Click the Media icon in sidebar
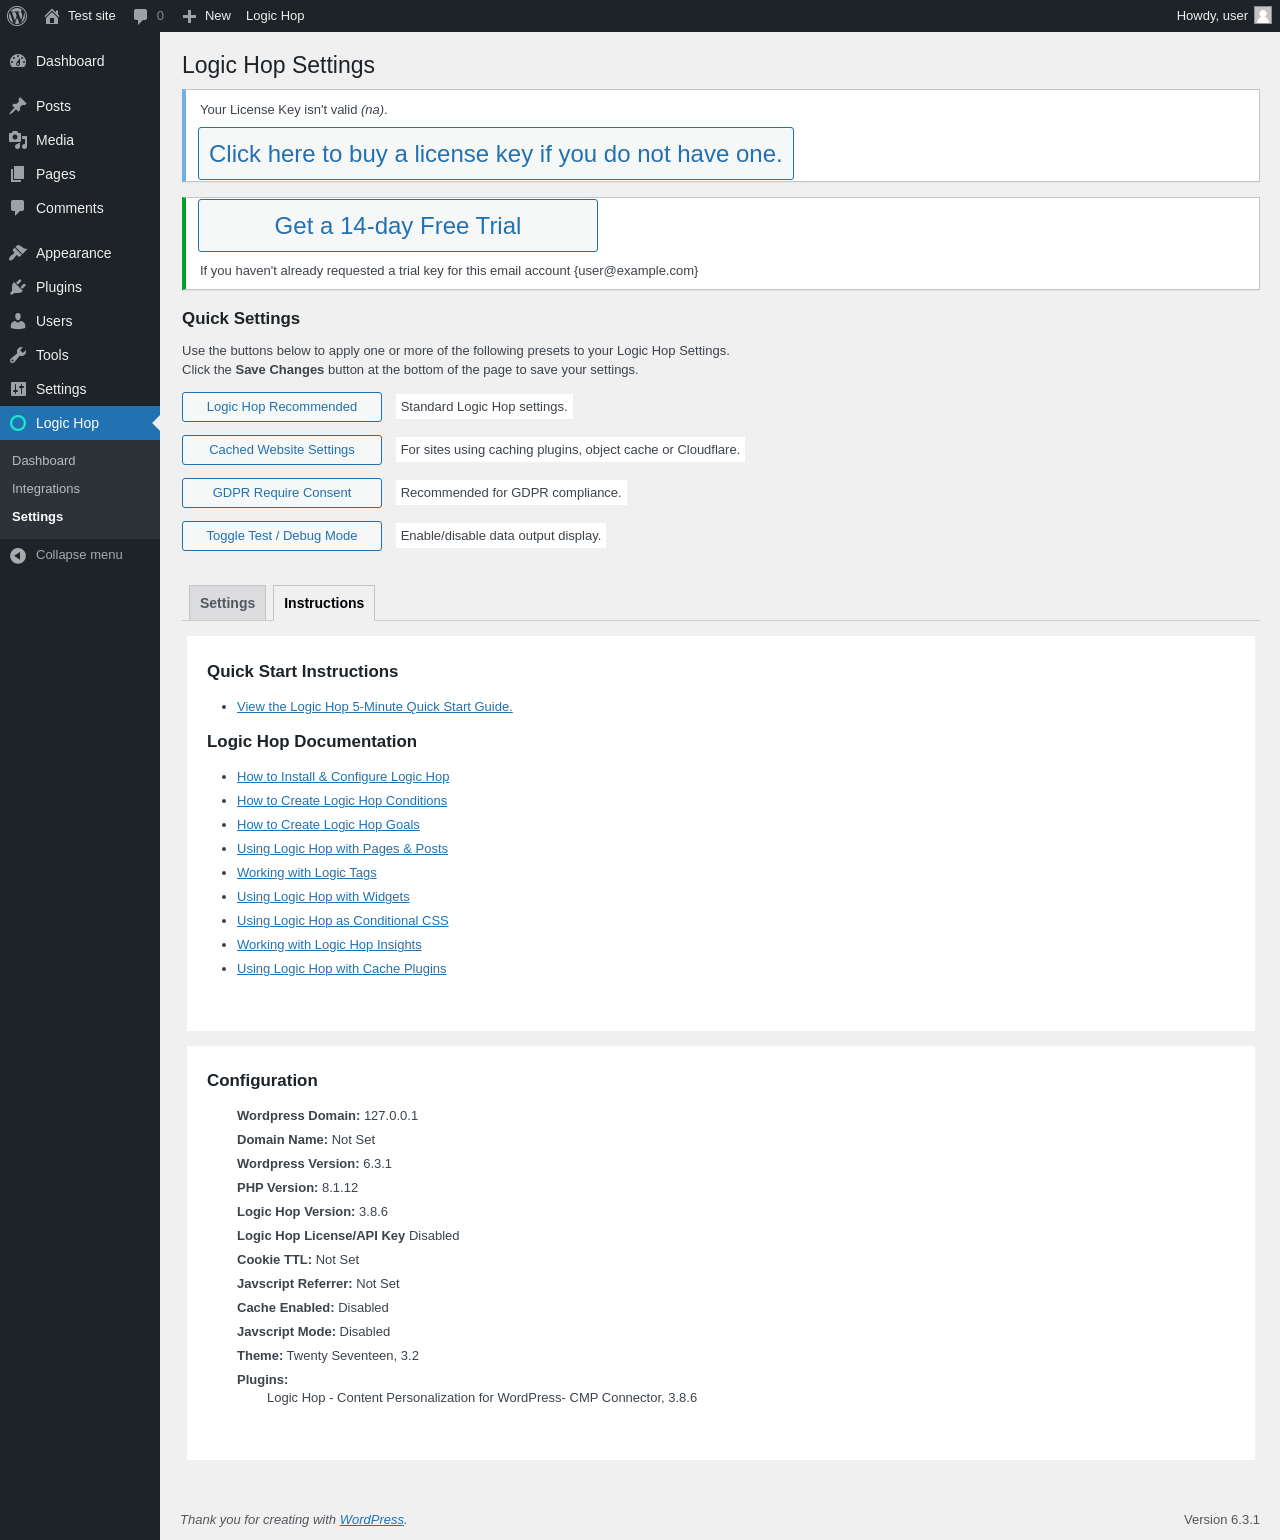The width and height of the screenshot is (1280, 1540). coord(18,140)
